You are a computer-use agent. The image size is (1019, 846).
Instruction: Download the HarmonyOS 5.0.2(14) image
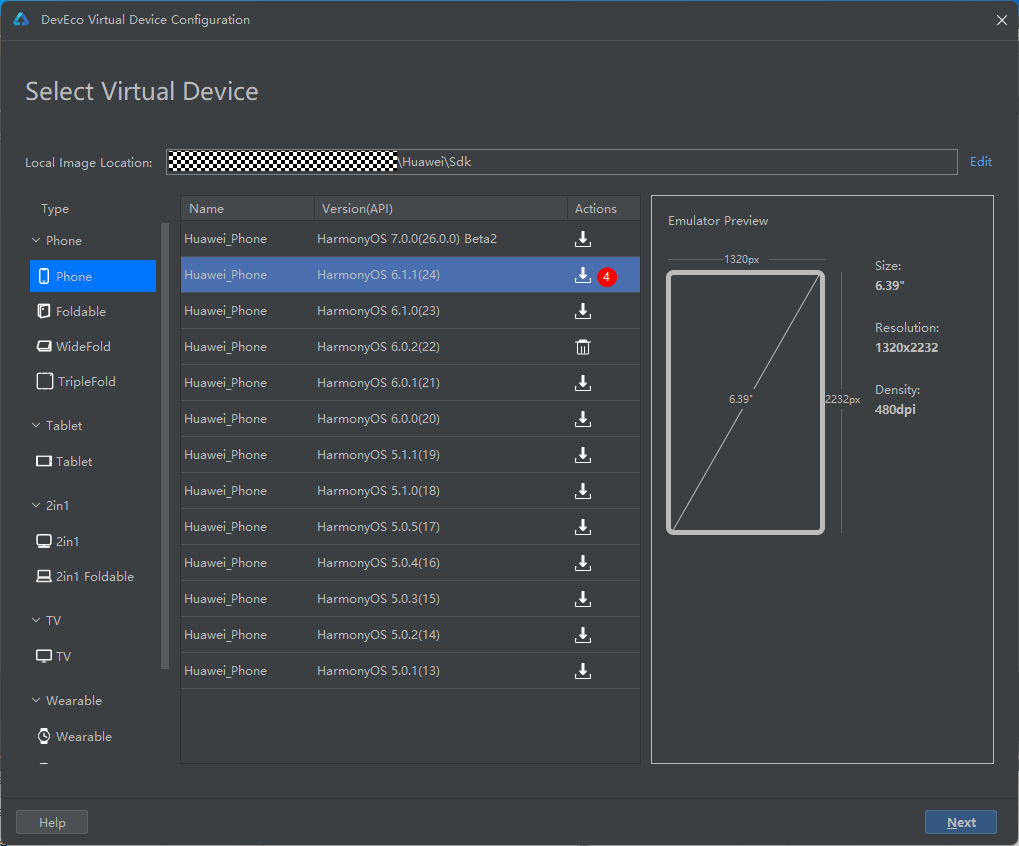tap(583, 635)
